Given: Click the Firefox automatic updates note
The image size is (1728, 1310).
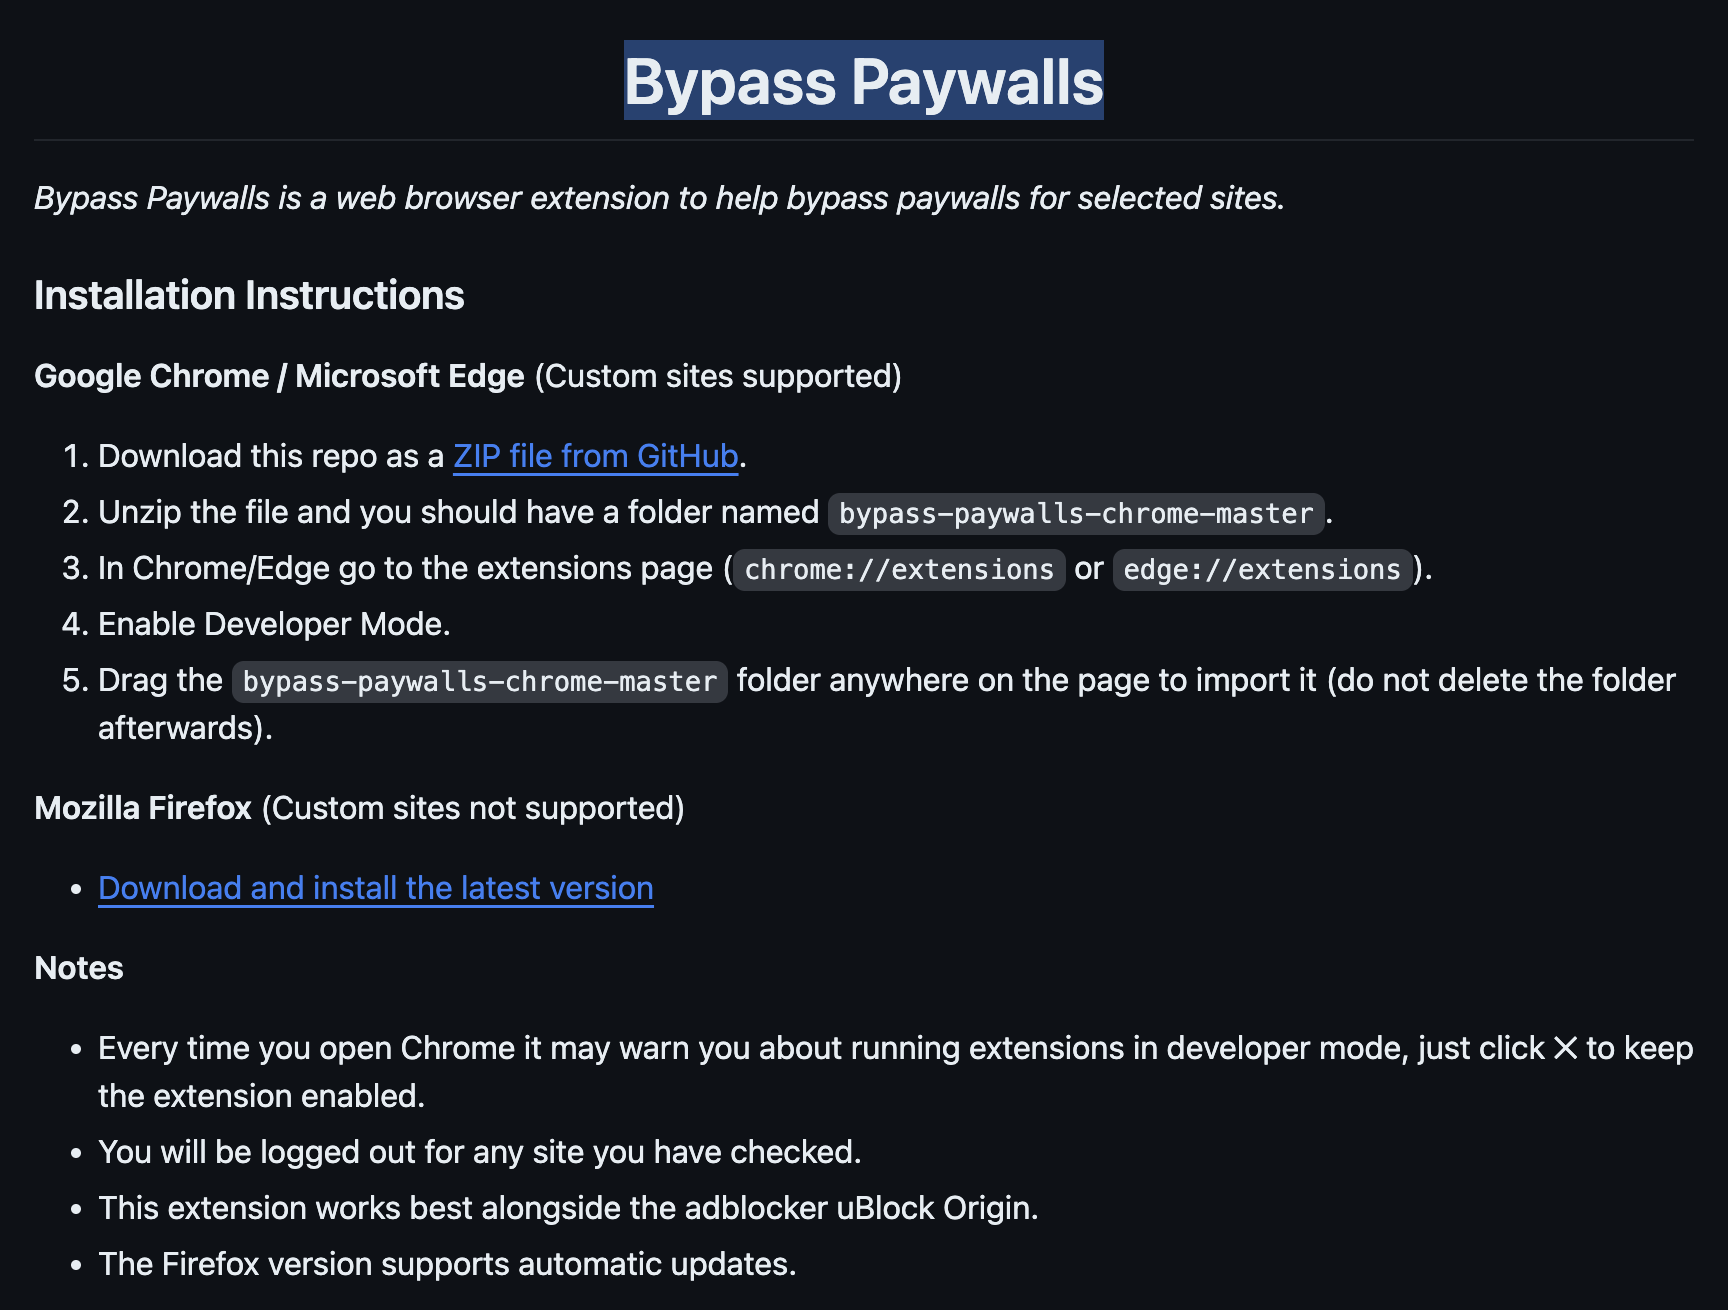Looking at the screenshot, I should pos(447,1264).
